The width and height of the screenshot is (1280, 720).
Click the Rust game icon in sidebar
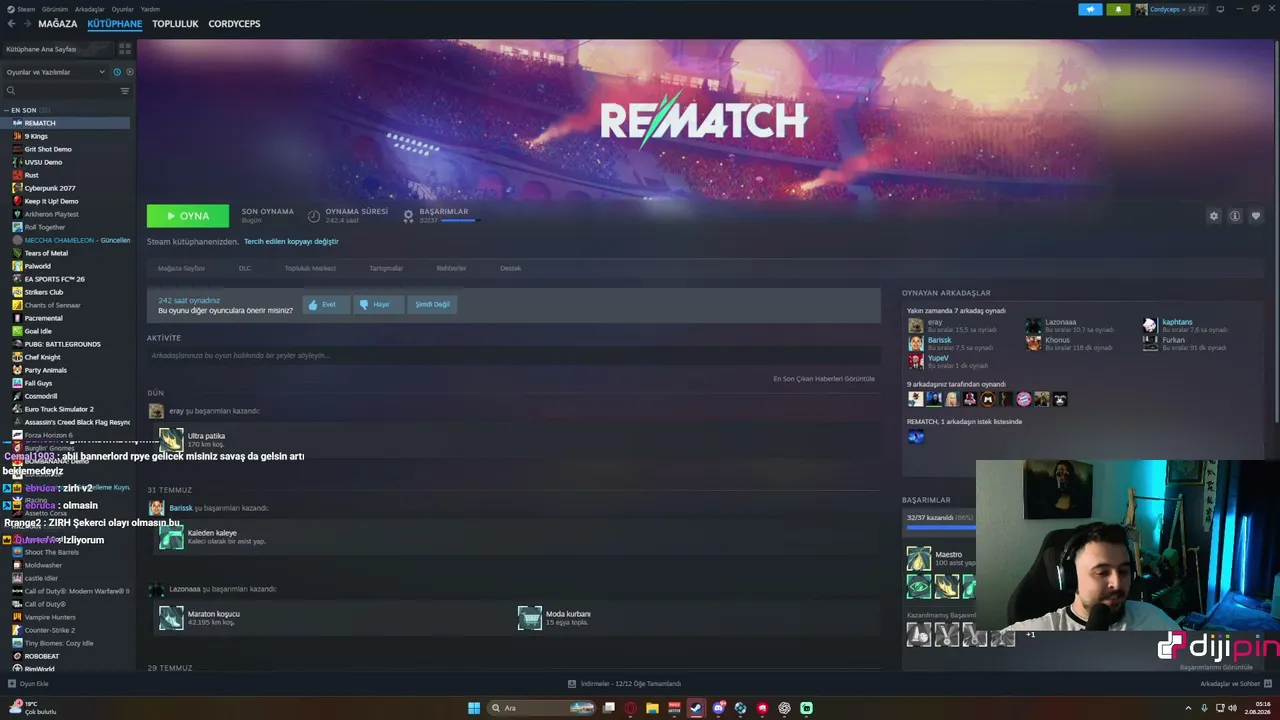coord(17,175)
